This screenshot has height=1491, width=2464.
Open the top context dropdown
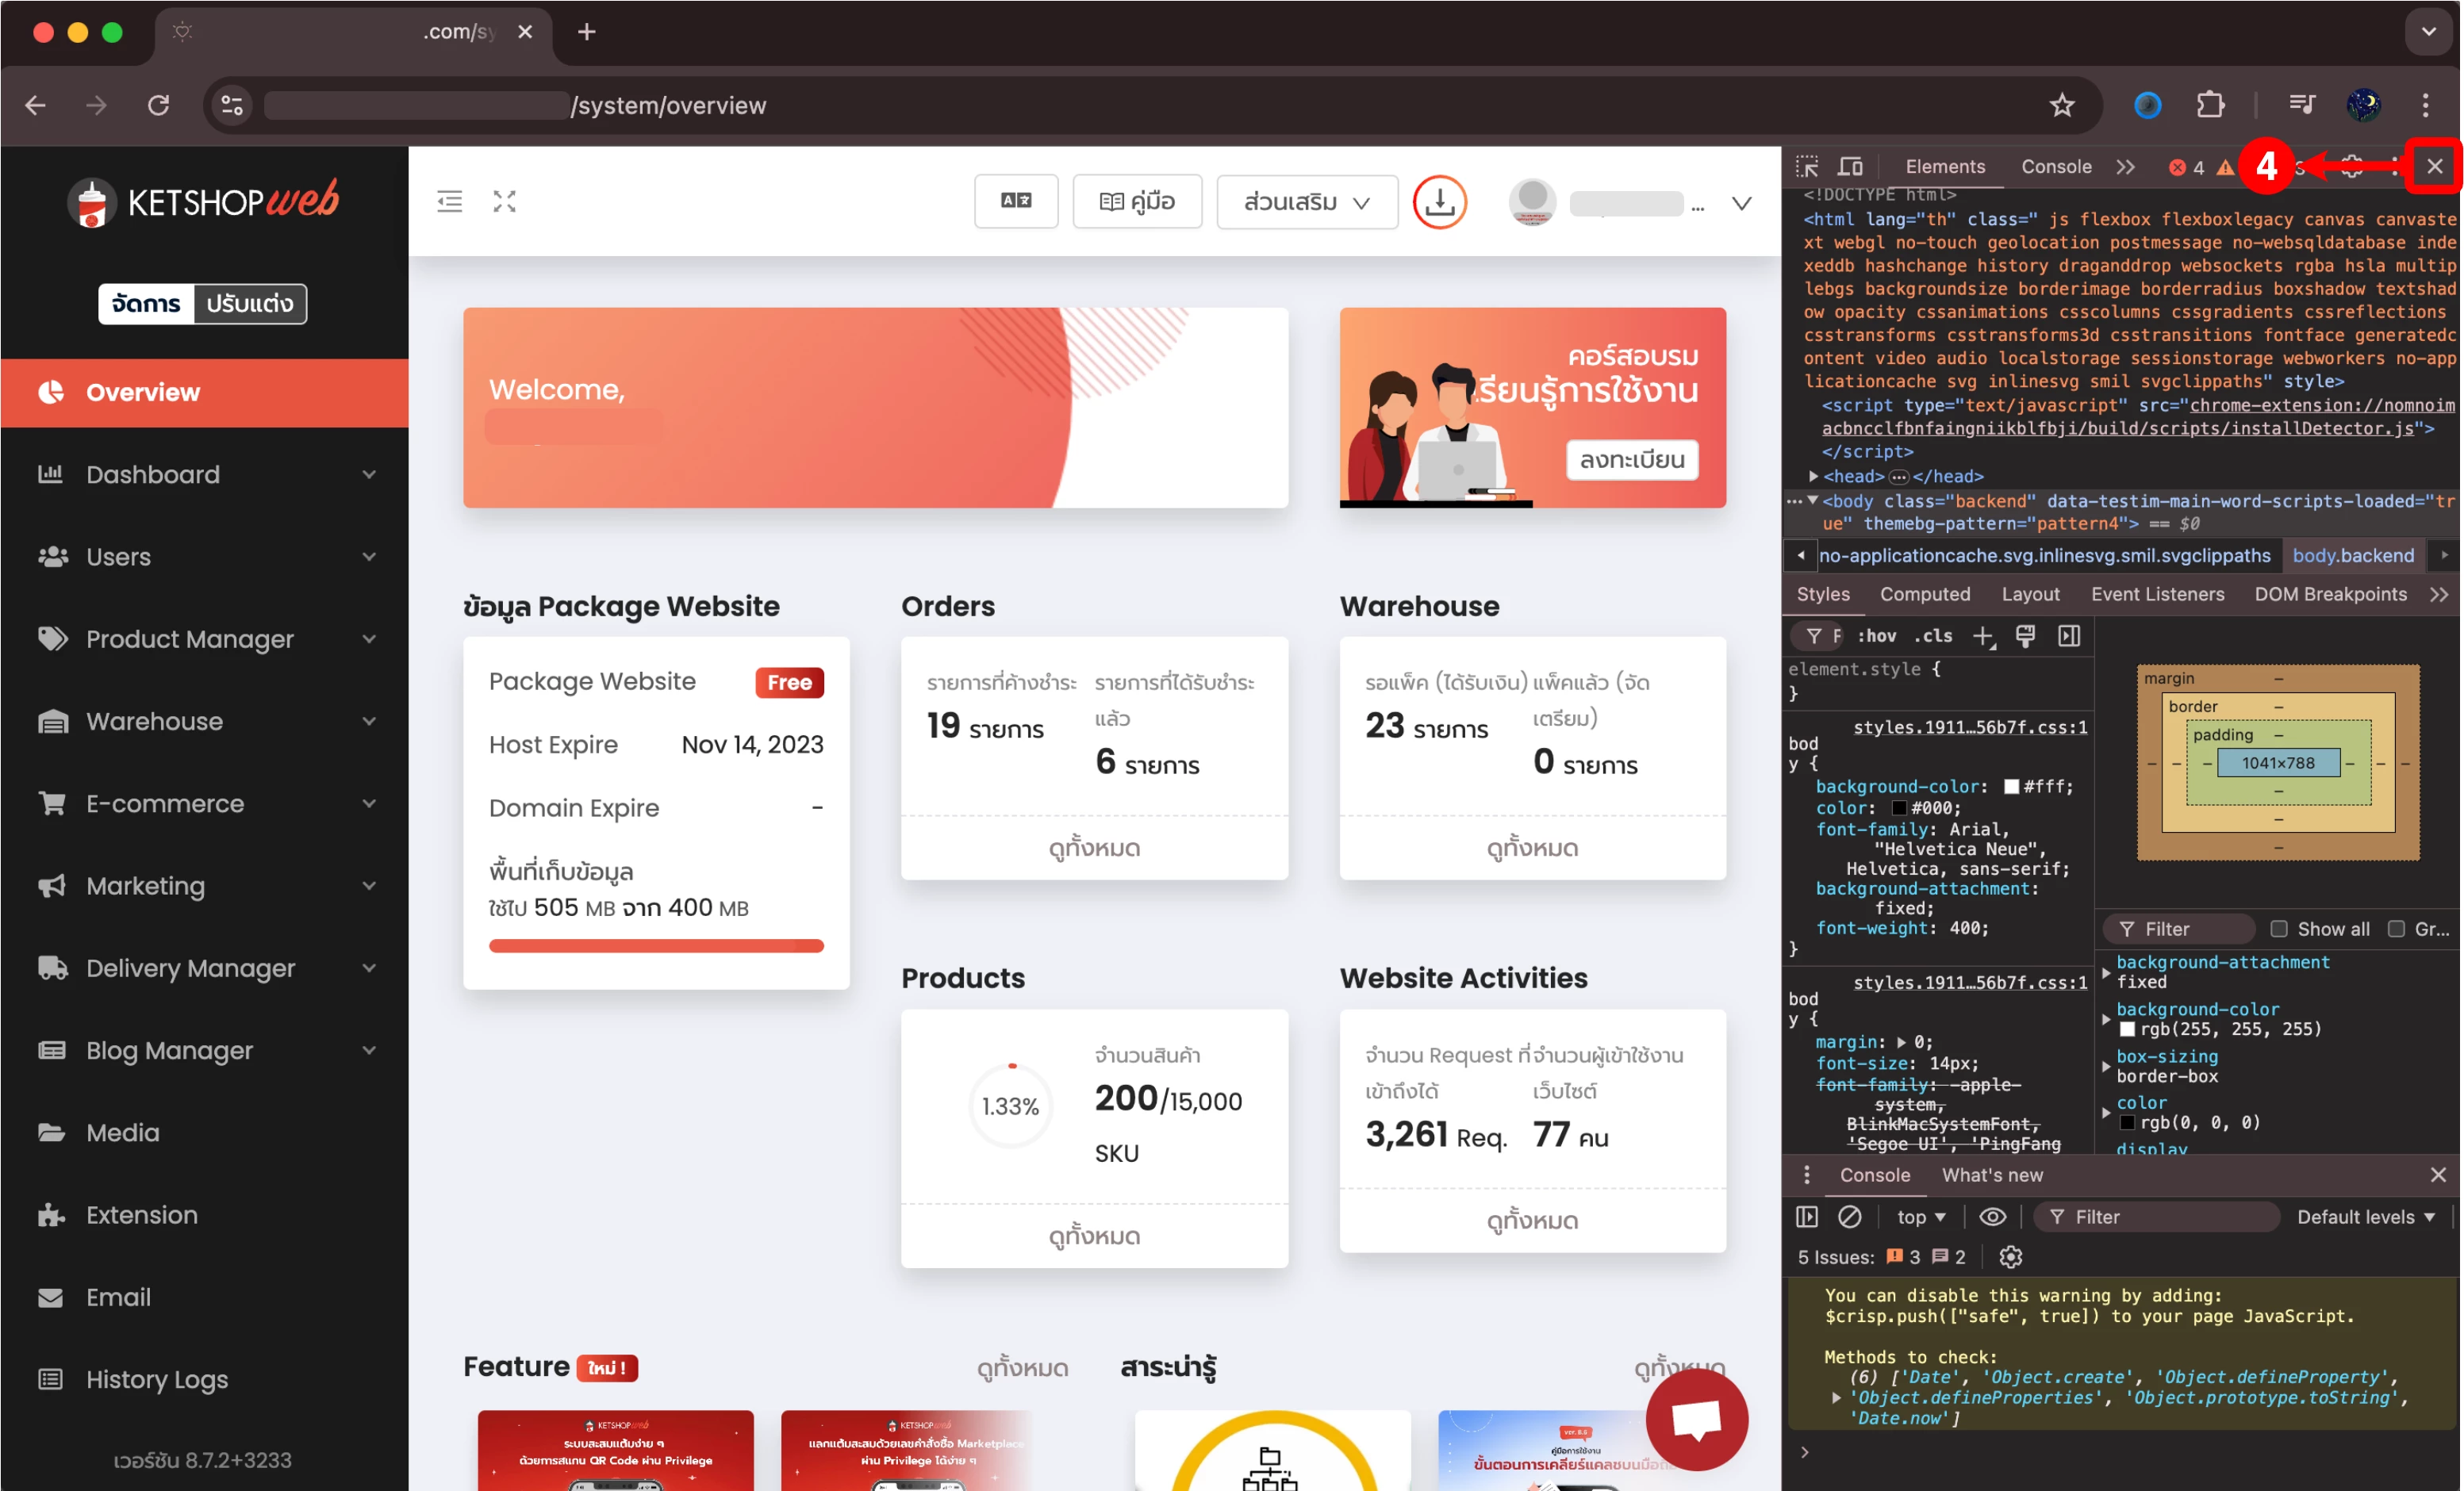[x=1921, y=1217]
